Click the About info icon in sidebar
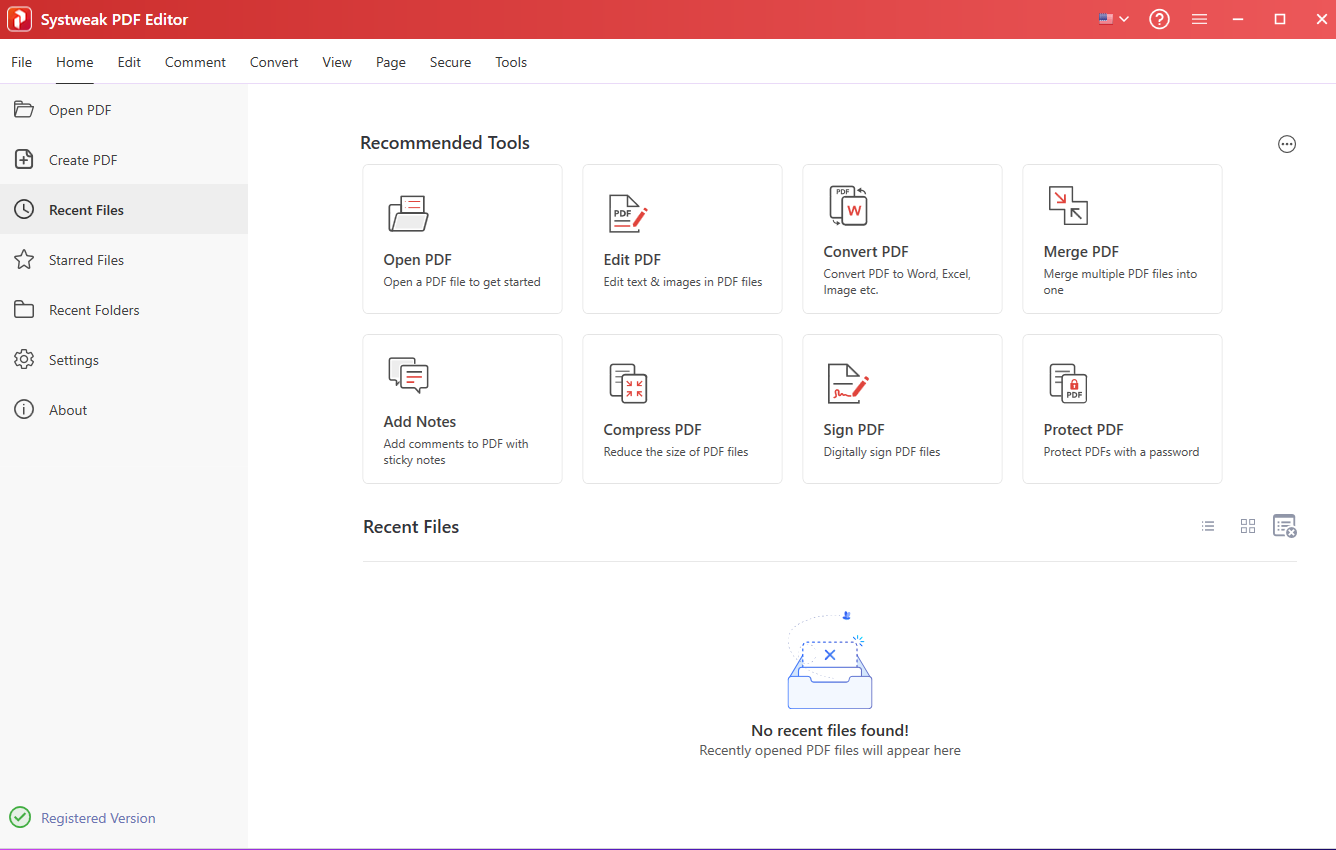The image size is (1336, 850). pos(24,409)
